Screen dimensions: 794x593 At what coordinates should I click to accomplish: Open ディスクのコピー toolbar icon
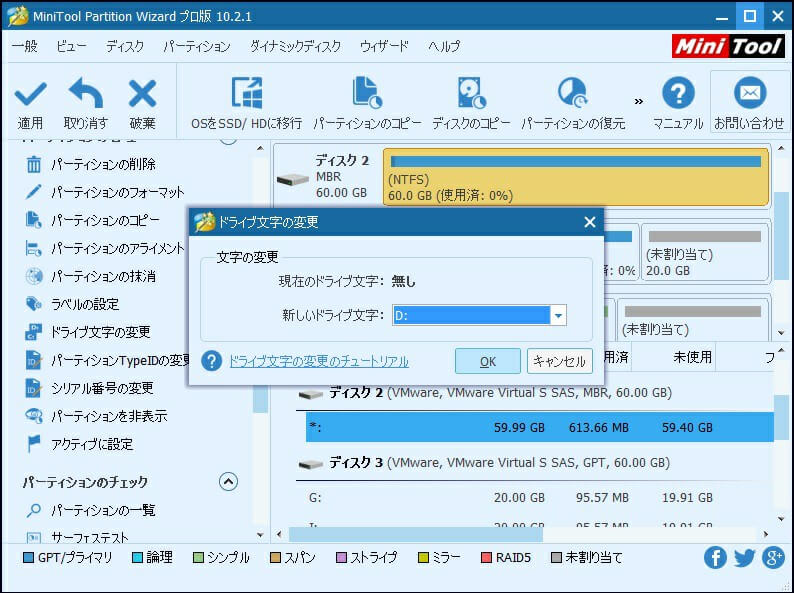click(x=471, y=92)
